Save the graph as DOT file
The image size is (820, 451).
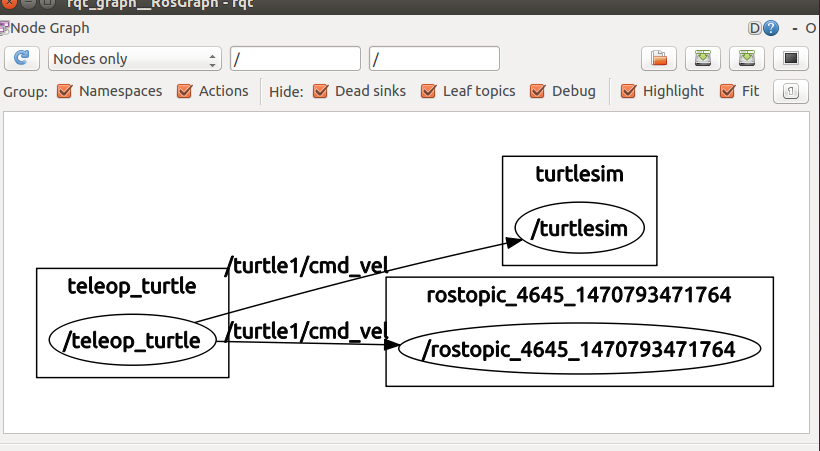[x=704, y=59]
